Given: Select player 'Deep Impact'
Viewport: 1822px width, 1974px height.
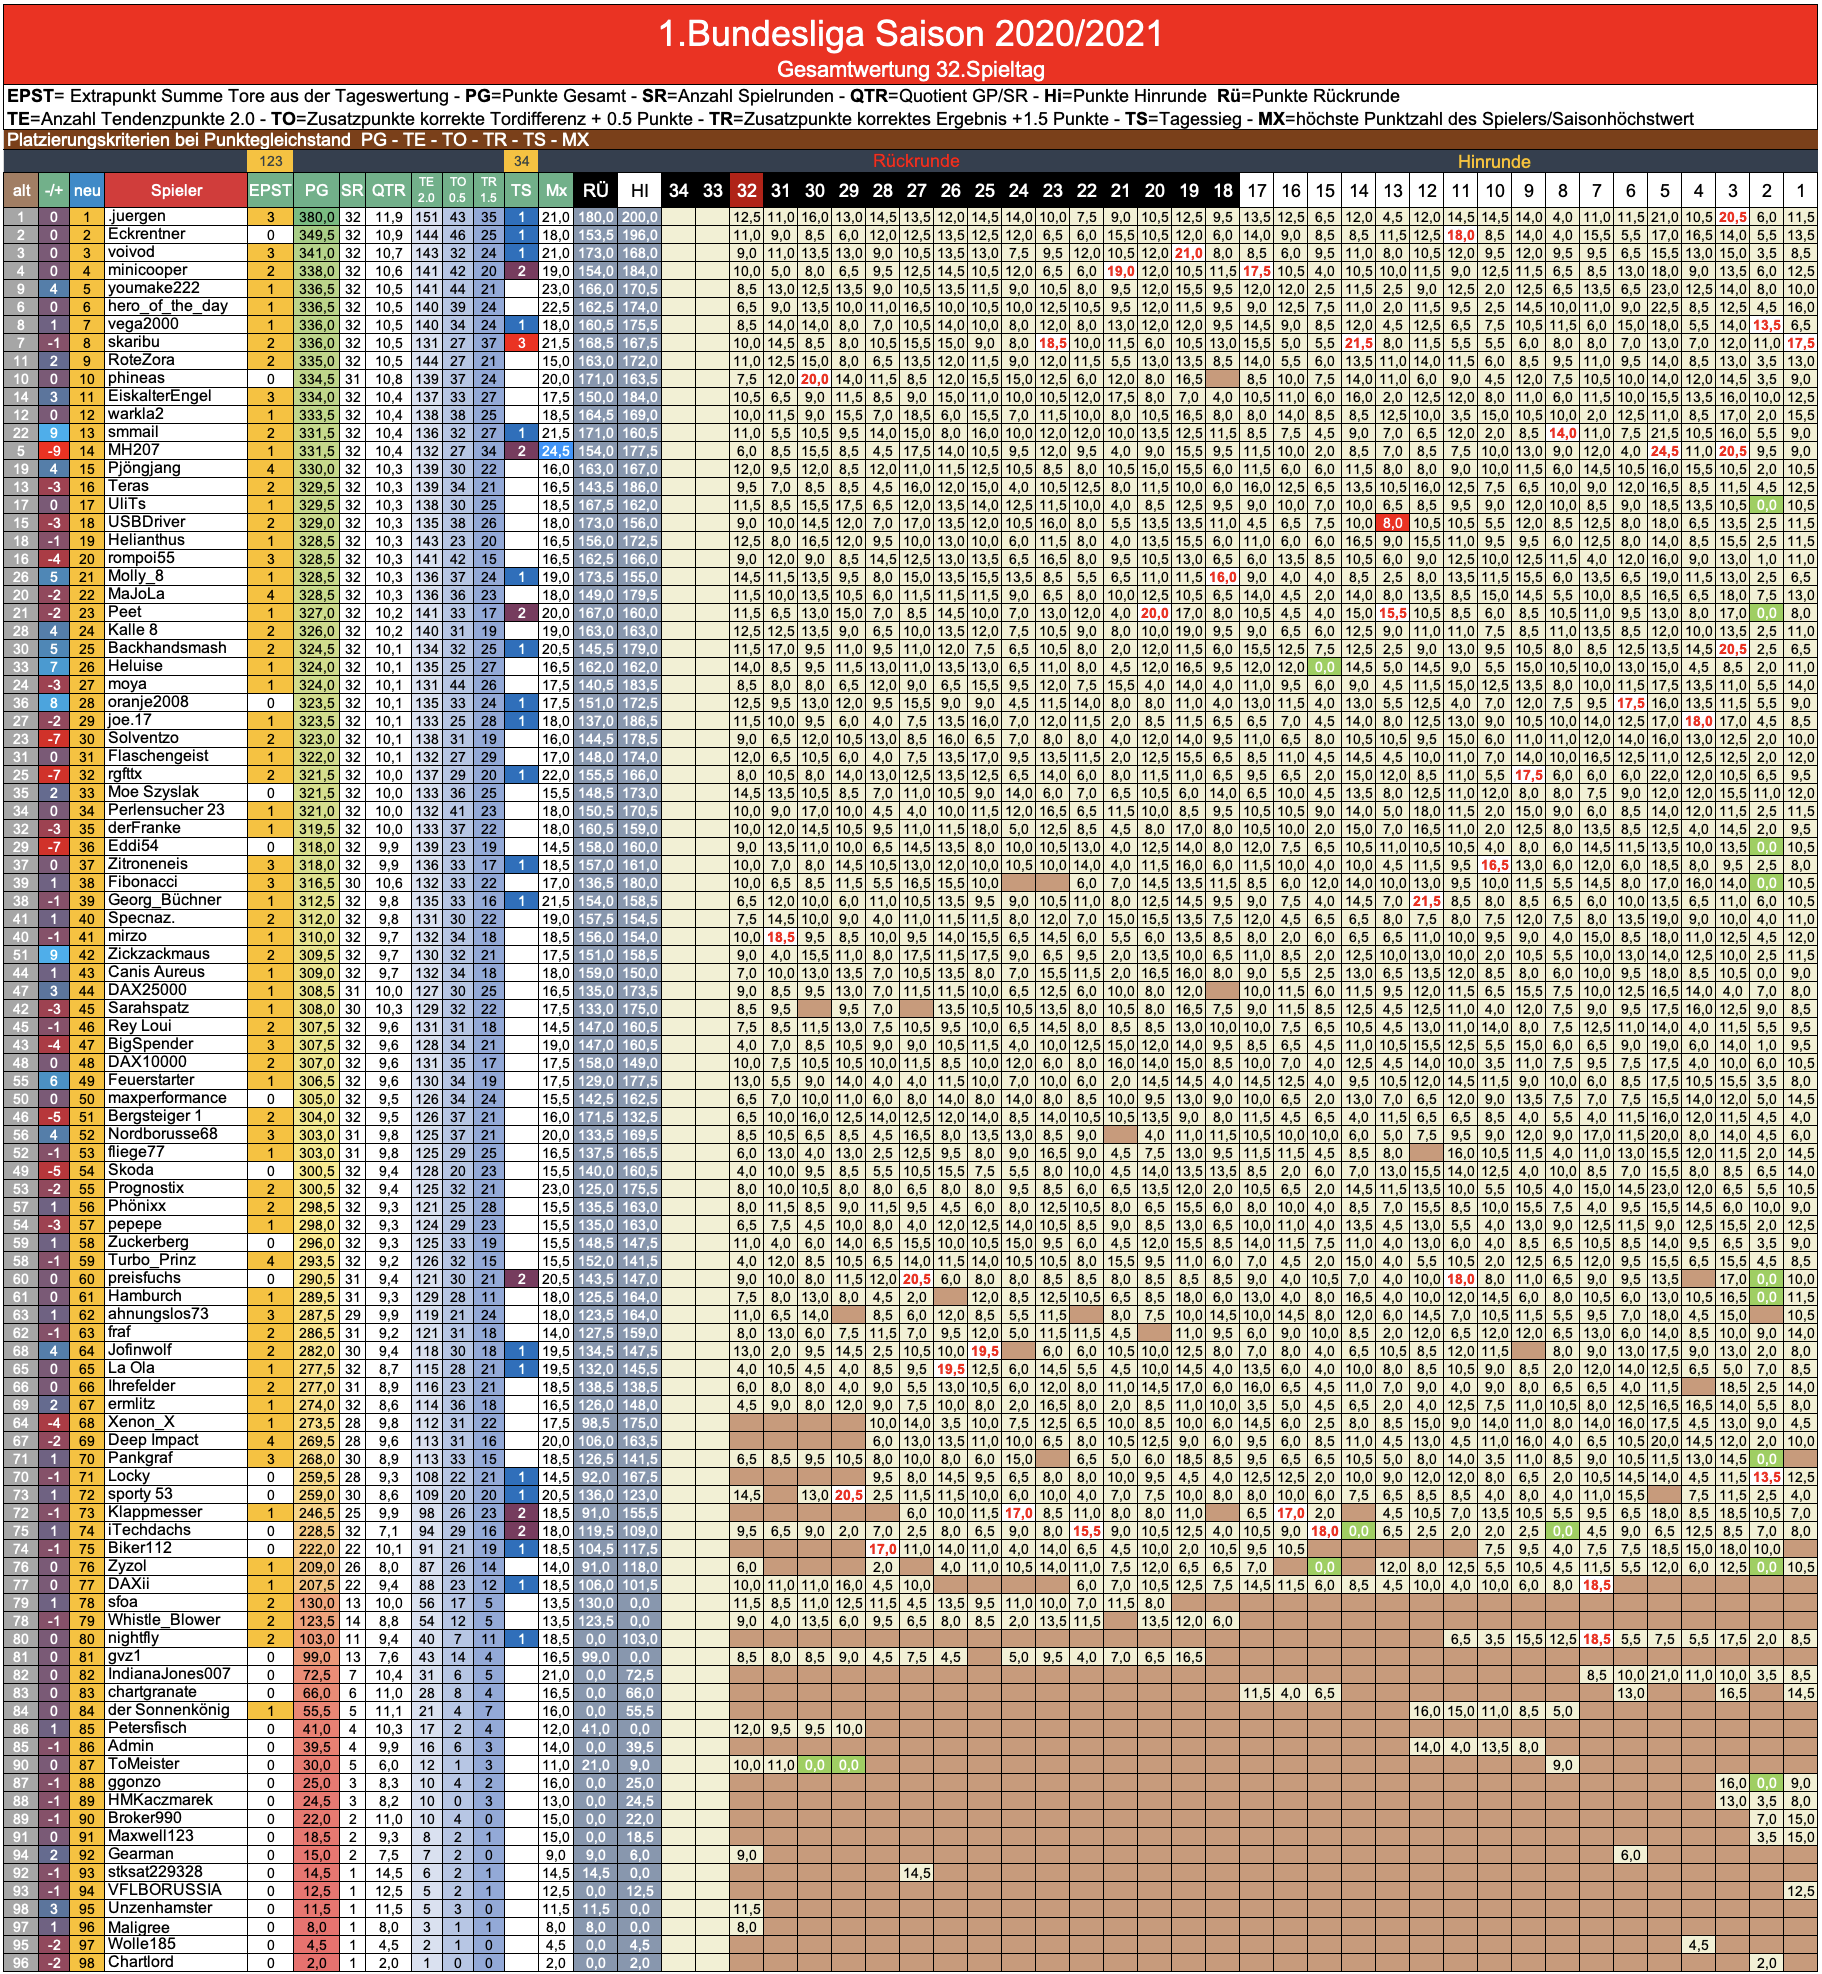Looking at the screenshot, I should click(176, 1440).
